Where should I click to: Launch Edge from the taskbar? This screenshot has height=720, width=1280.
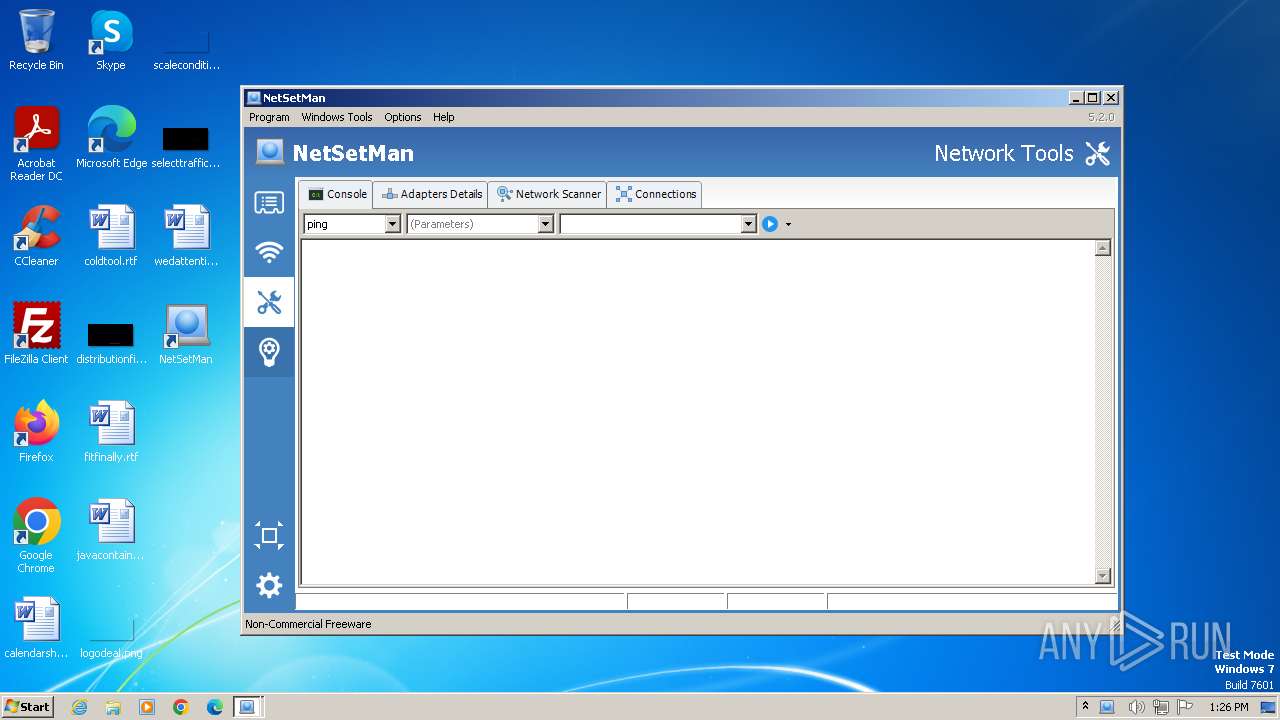[215, 707]
